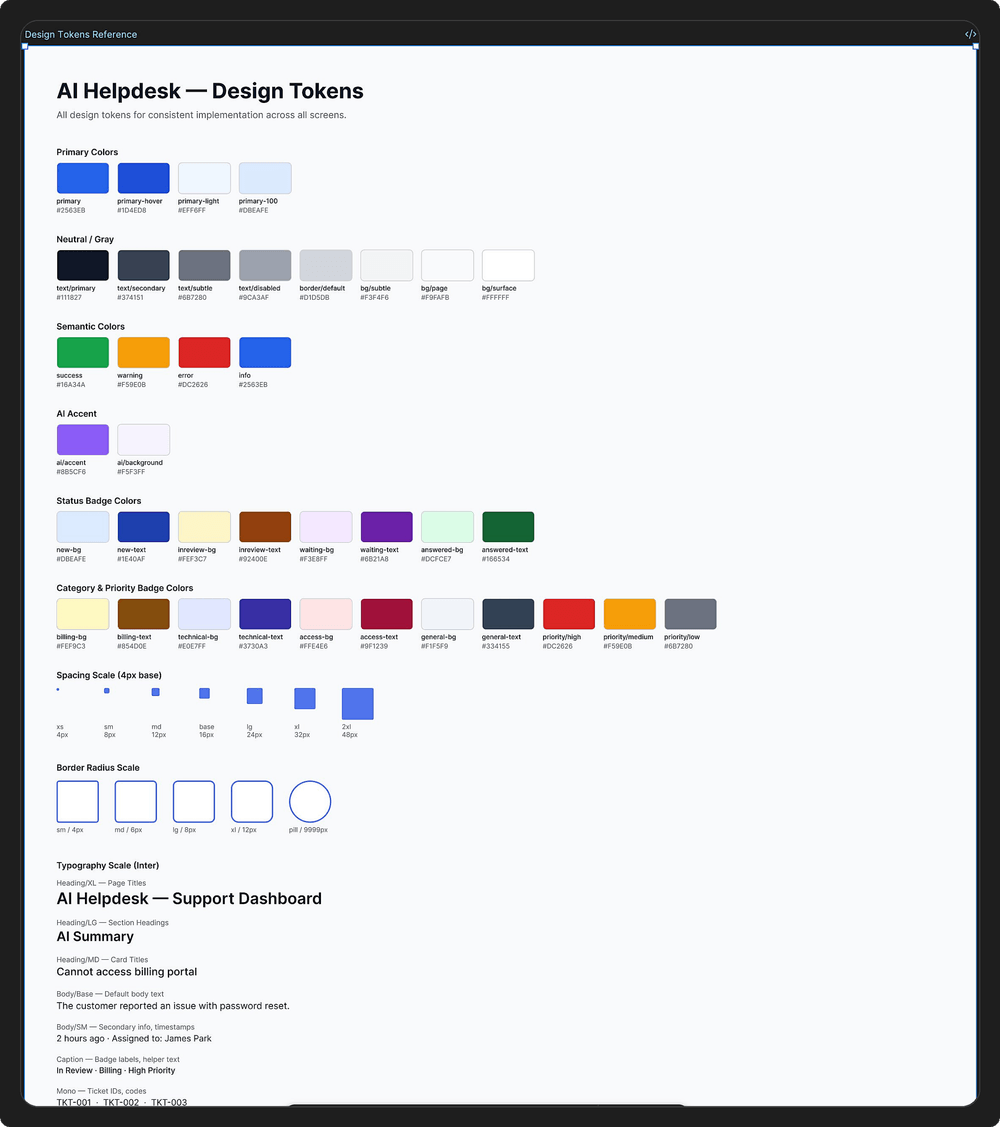Screen dimensions: 1000x1127
Task: Click the general-bg swatch
Action: coord(447,614)
